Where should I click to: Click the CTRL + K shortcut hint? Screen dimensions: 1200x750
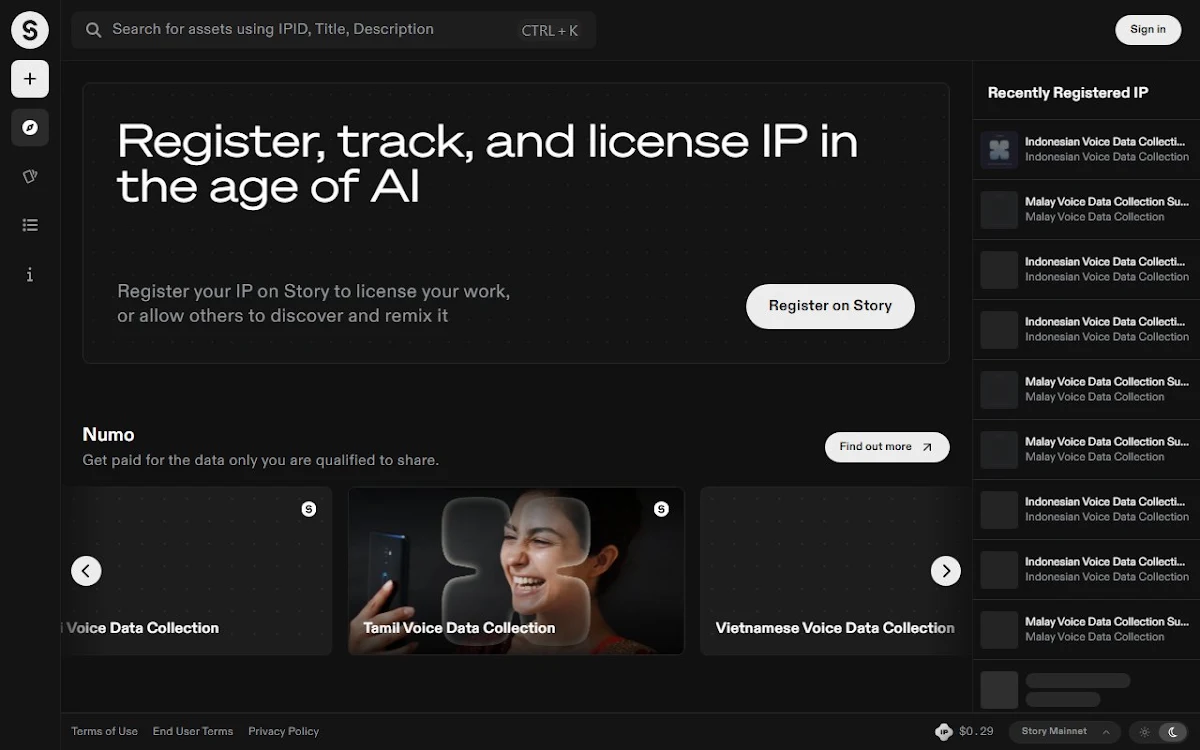[x=550, y=31]
